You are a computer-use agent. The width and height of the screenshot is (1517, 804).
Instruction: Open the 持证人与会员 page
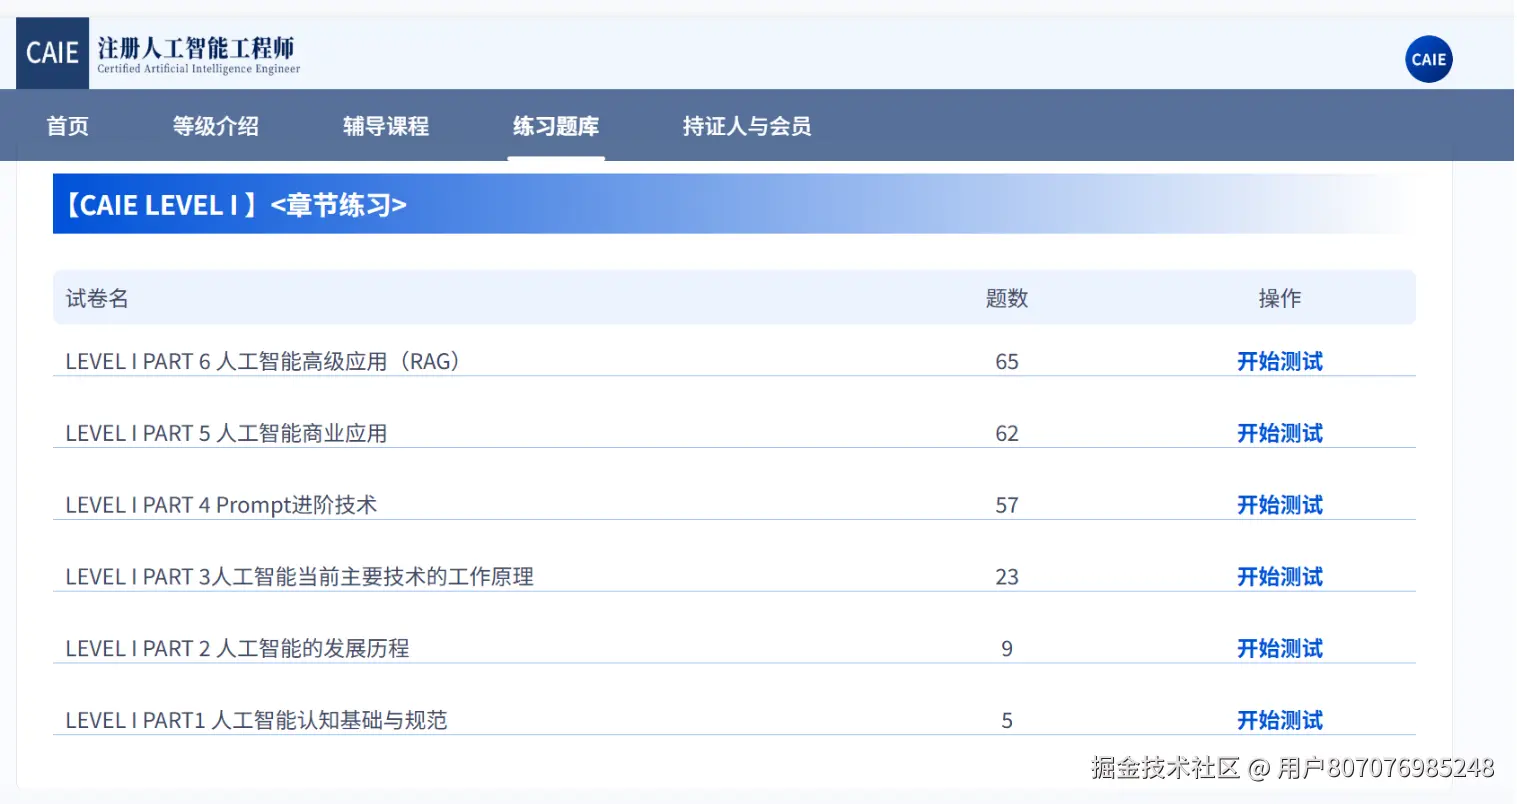[x=745, y=125]
